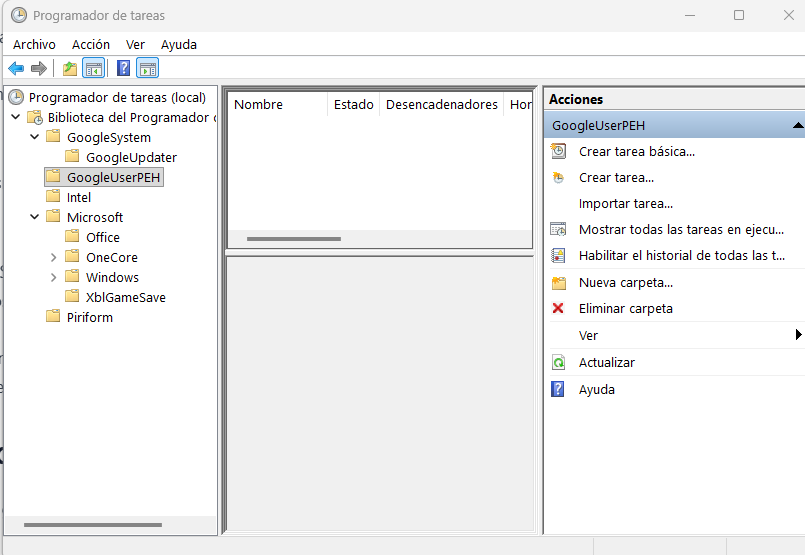Open the Ver menu in menu bar
The height and width of the screenshot is (555, 805).
[x=136, y=45]
